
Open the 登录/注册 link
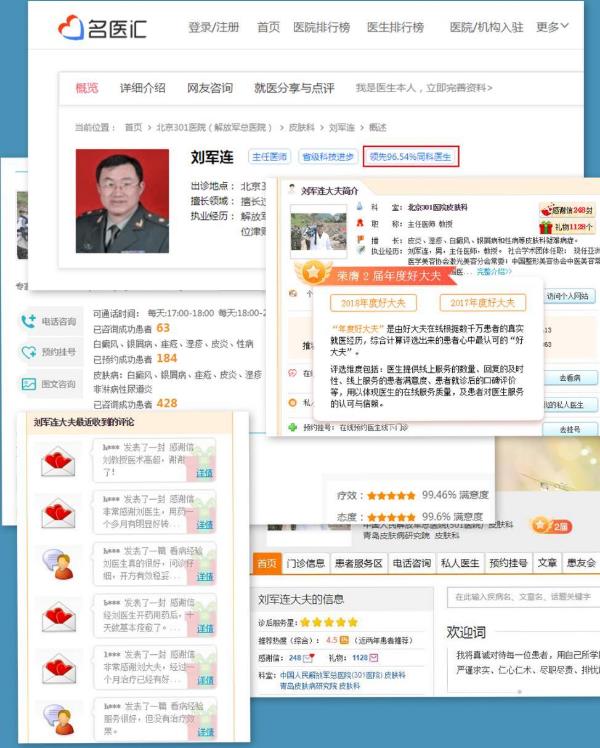click(x=213, y=27)
